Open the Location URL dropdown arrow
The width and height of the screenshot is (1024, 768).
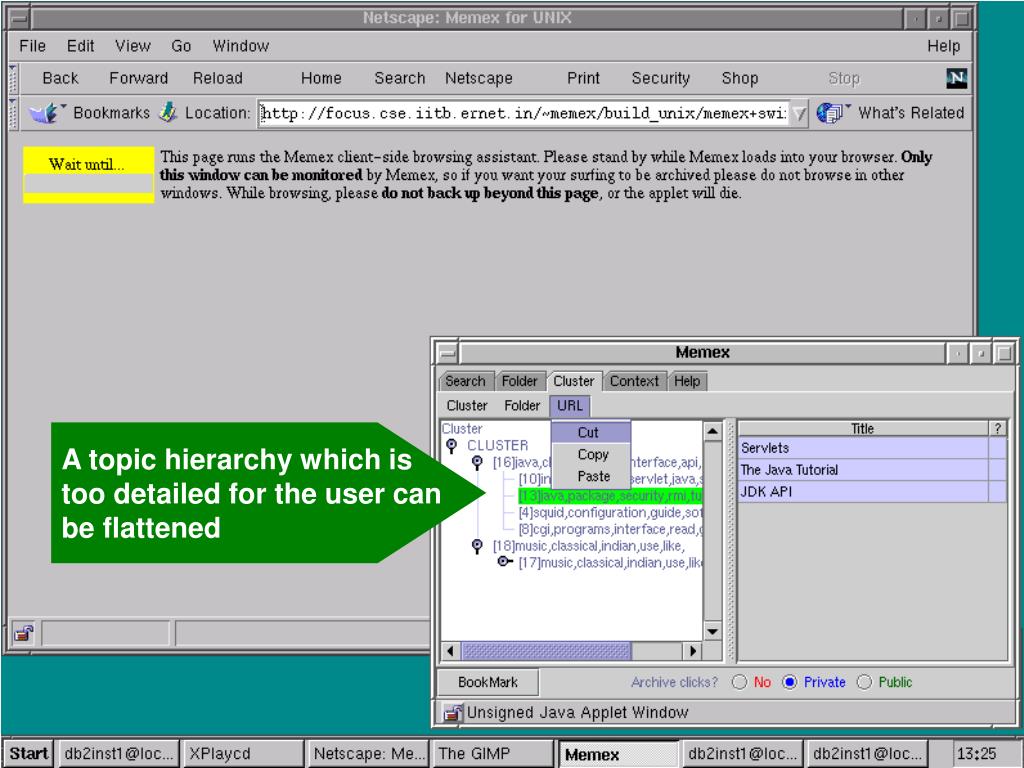coord(799,114)
